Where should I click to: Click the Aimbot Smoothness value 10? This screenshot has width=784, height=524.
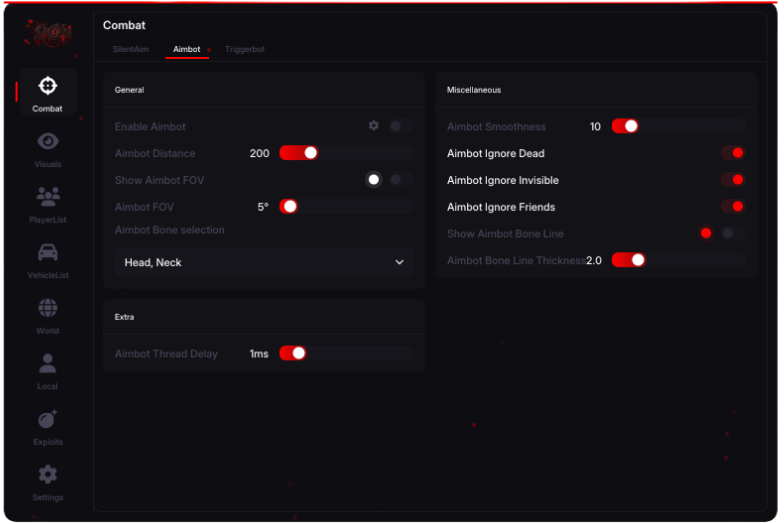[x=595, y=126]
